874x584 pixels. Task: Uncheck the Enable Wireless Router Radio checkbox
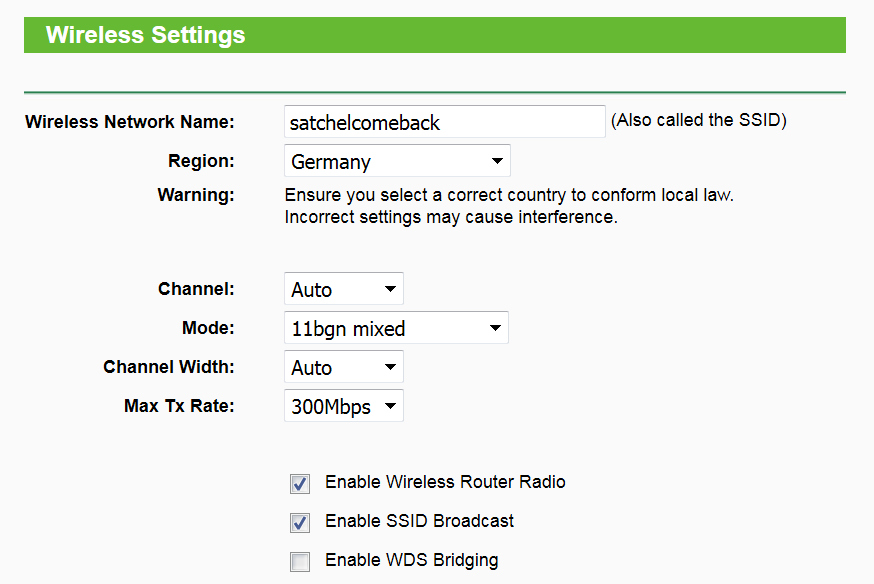[300, 484]
